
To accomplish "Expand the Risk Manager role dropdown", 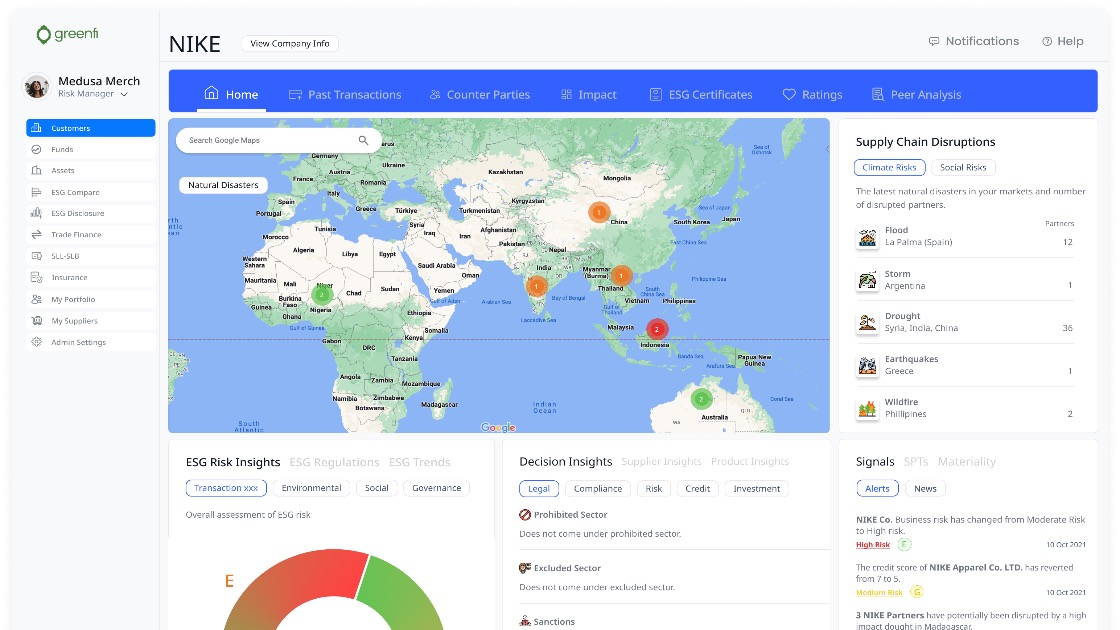I will click(124, 94).
